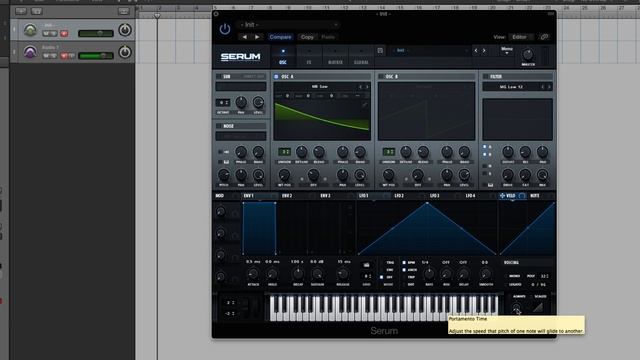Enable the FILTER module
The width and height of the screenshot is (640, 360).
[486, 76]
